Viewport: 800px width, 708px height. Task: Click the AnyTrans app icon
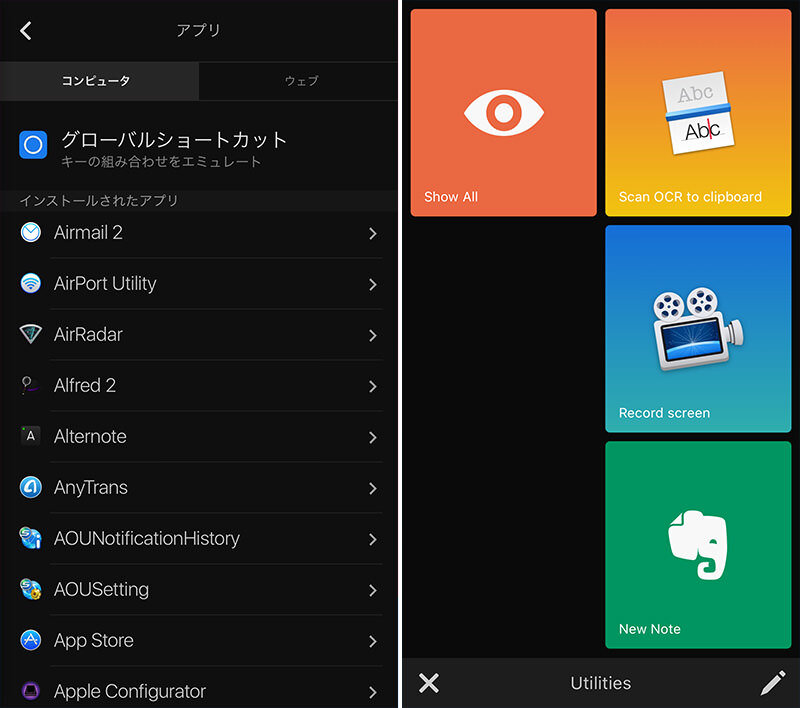[31, 487]
